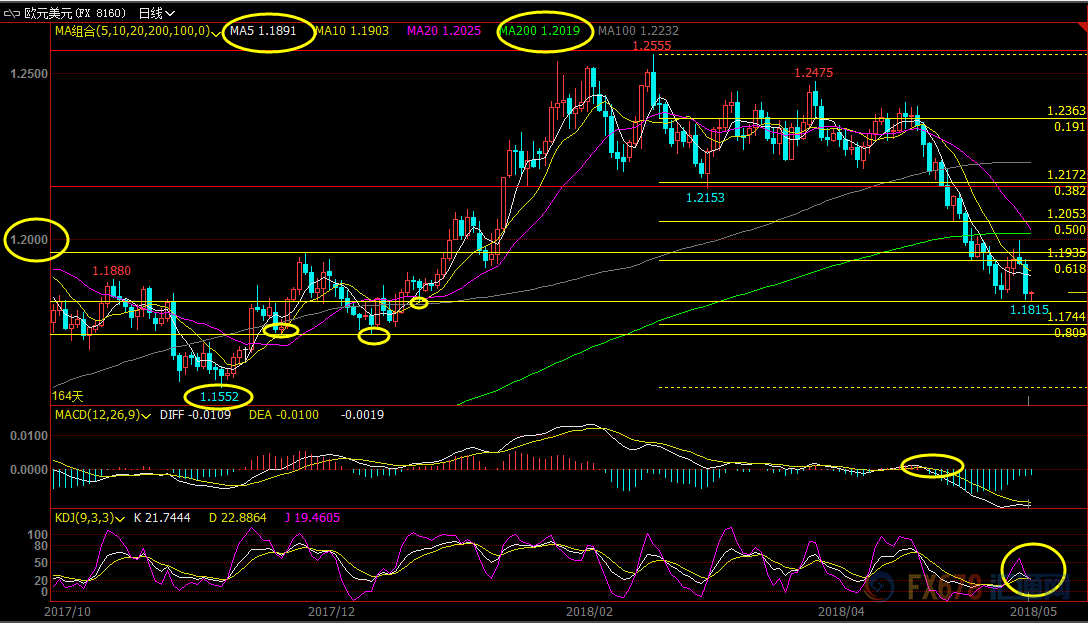
Task: Click the 1.2555 high price marker
Action: (x=651, y=46)
